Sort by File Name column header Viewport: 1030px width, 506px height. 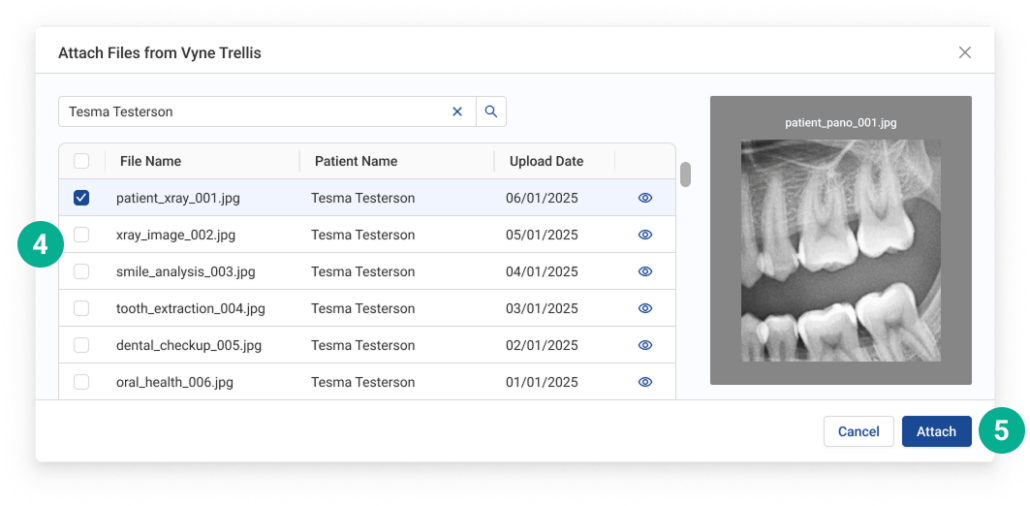(150, 161)
